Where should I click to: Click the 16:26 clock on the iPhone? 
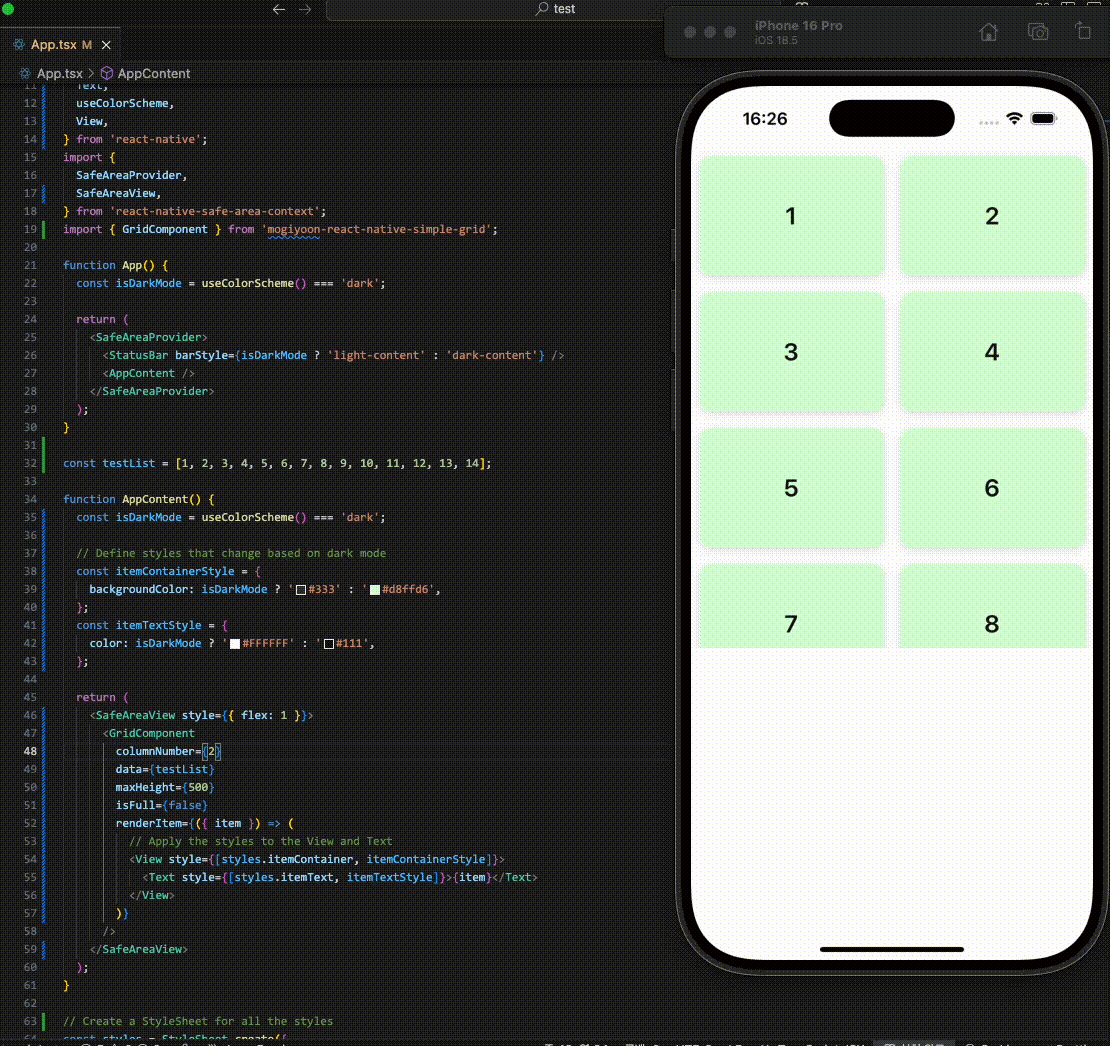click(x=765, y=119)
